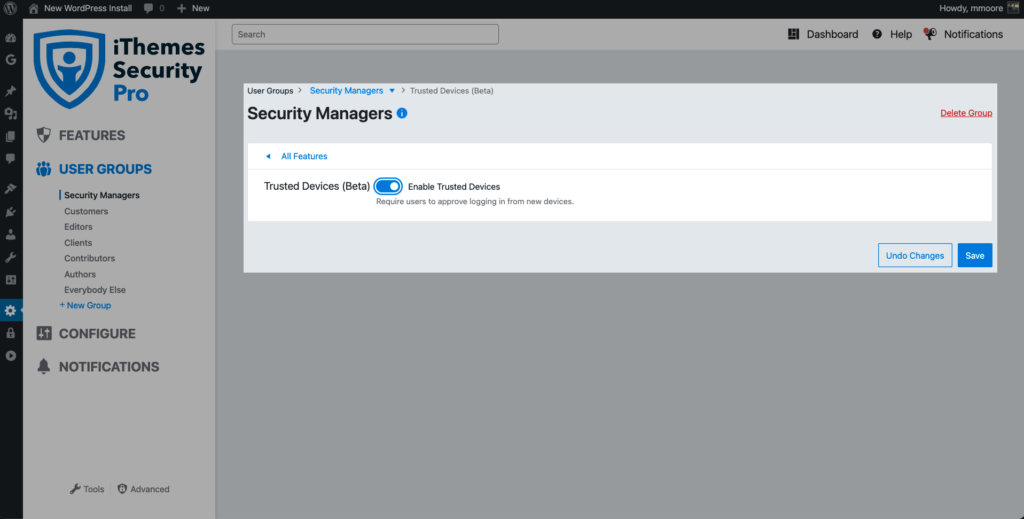
Task: Select the Features shield icon
Action: 44,135
